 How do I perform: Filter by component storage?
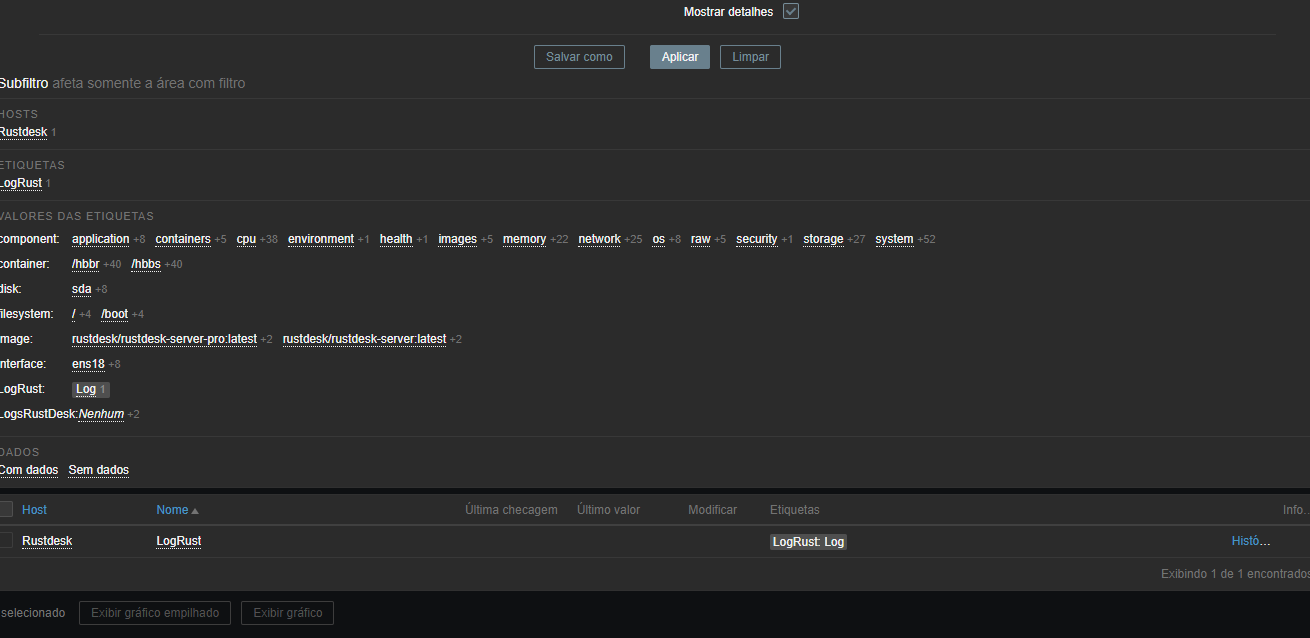[823, 239]
